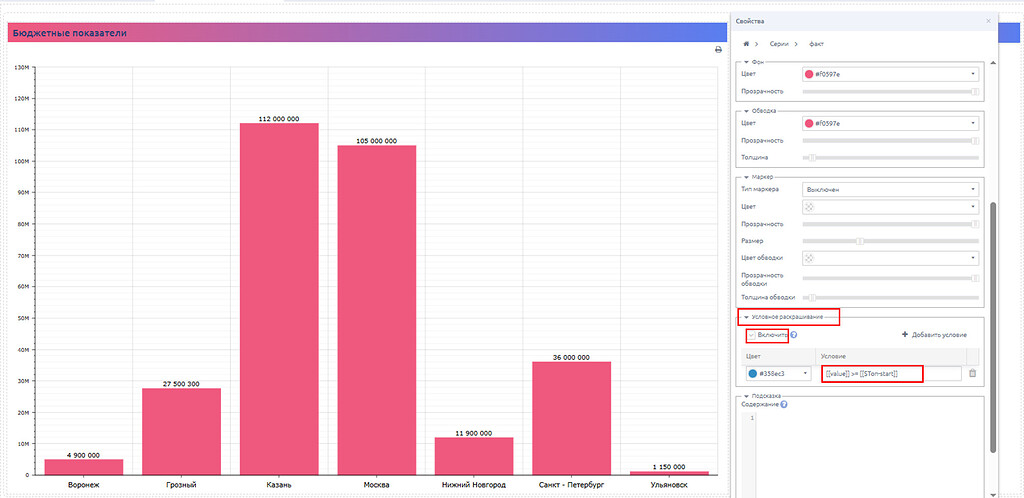
Task: Adjust the Толщина обводки slider
Action: pyautogui.click(x=890, y=297)
